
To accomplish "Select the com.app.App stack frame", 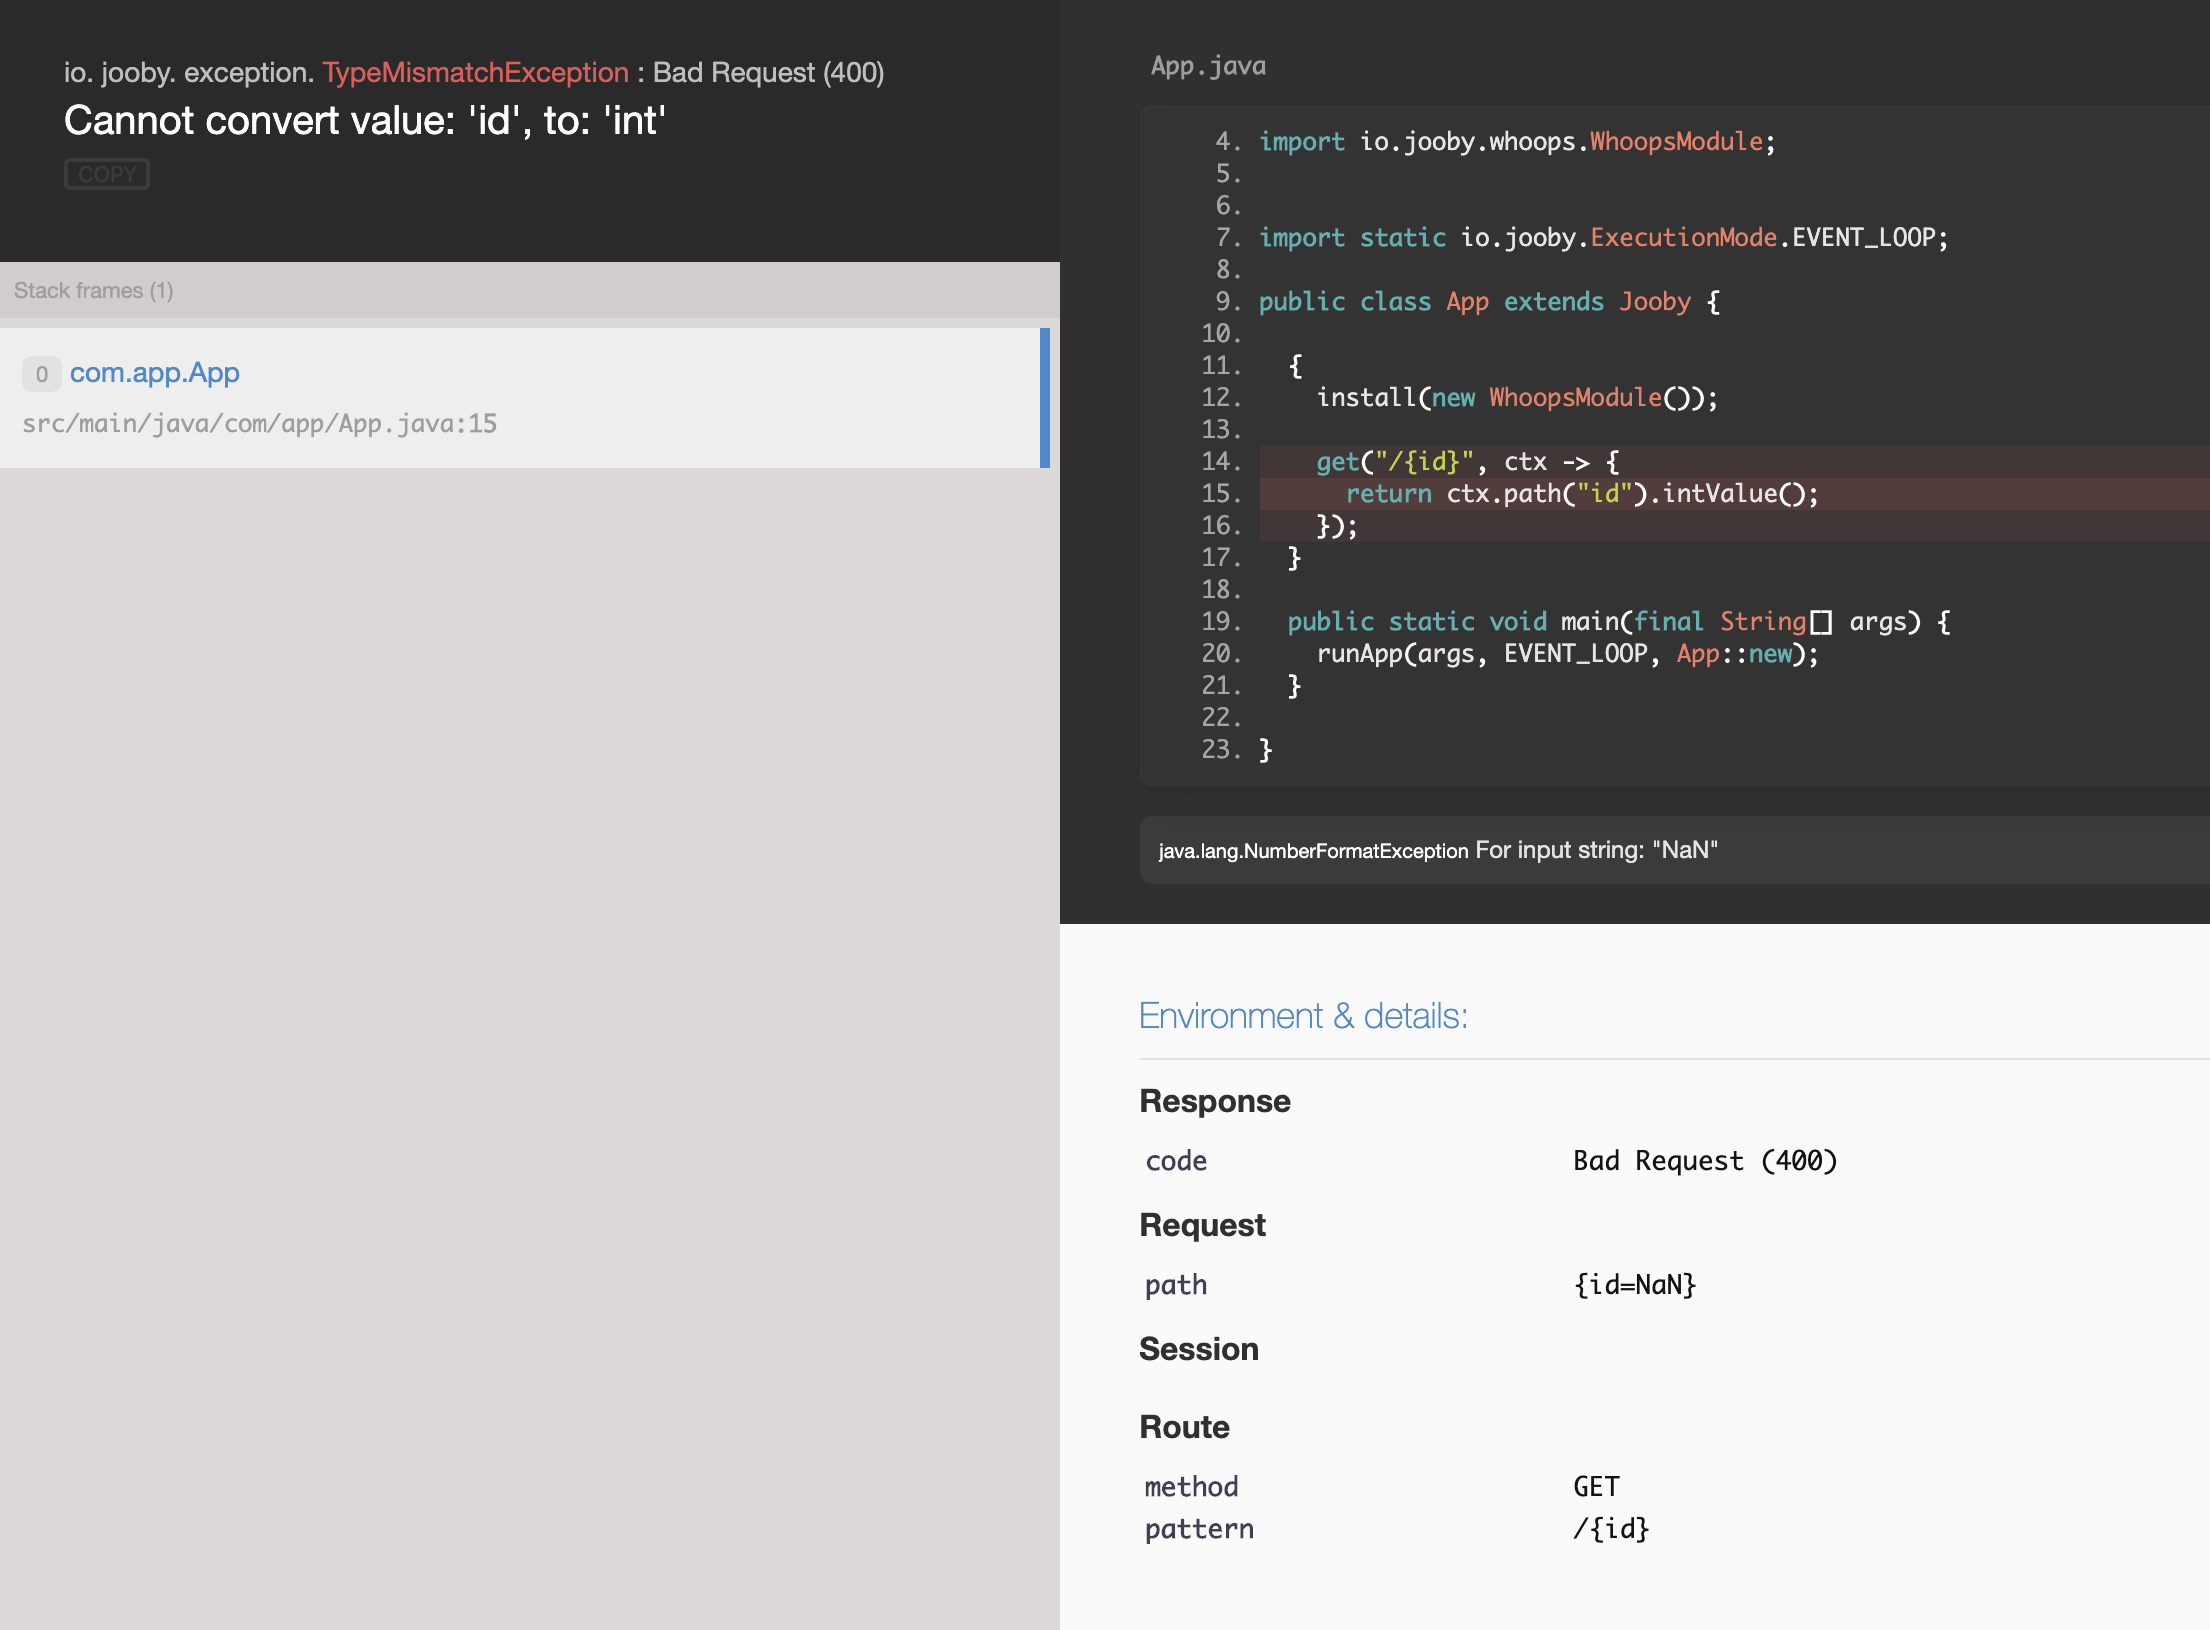I will click(x=154, y=373).
